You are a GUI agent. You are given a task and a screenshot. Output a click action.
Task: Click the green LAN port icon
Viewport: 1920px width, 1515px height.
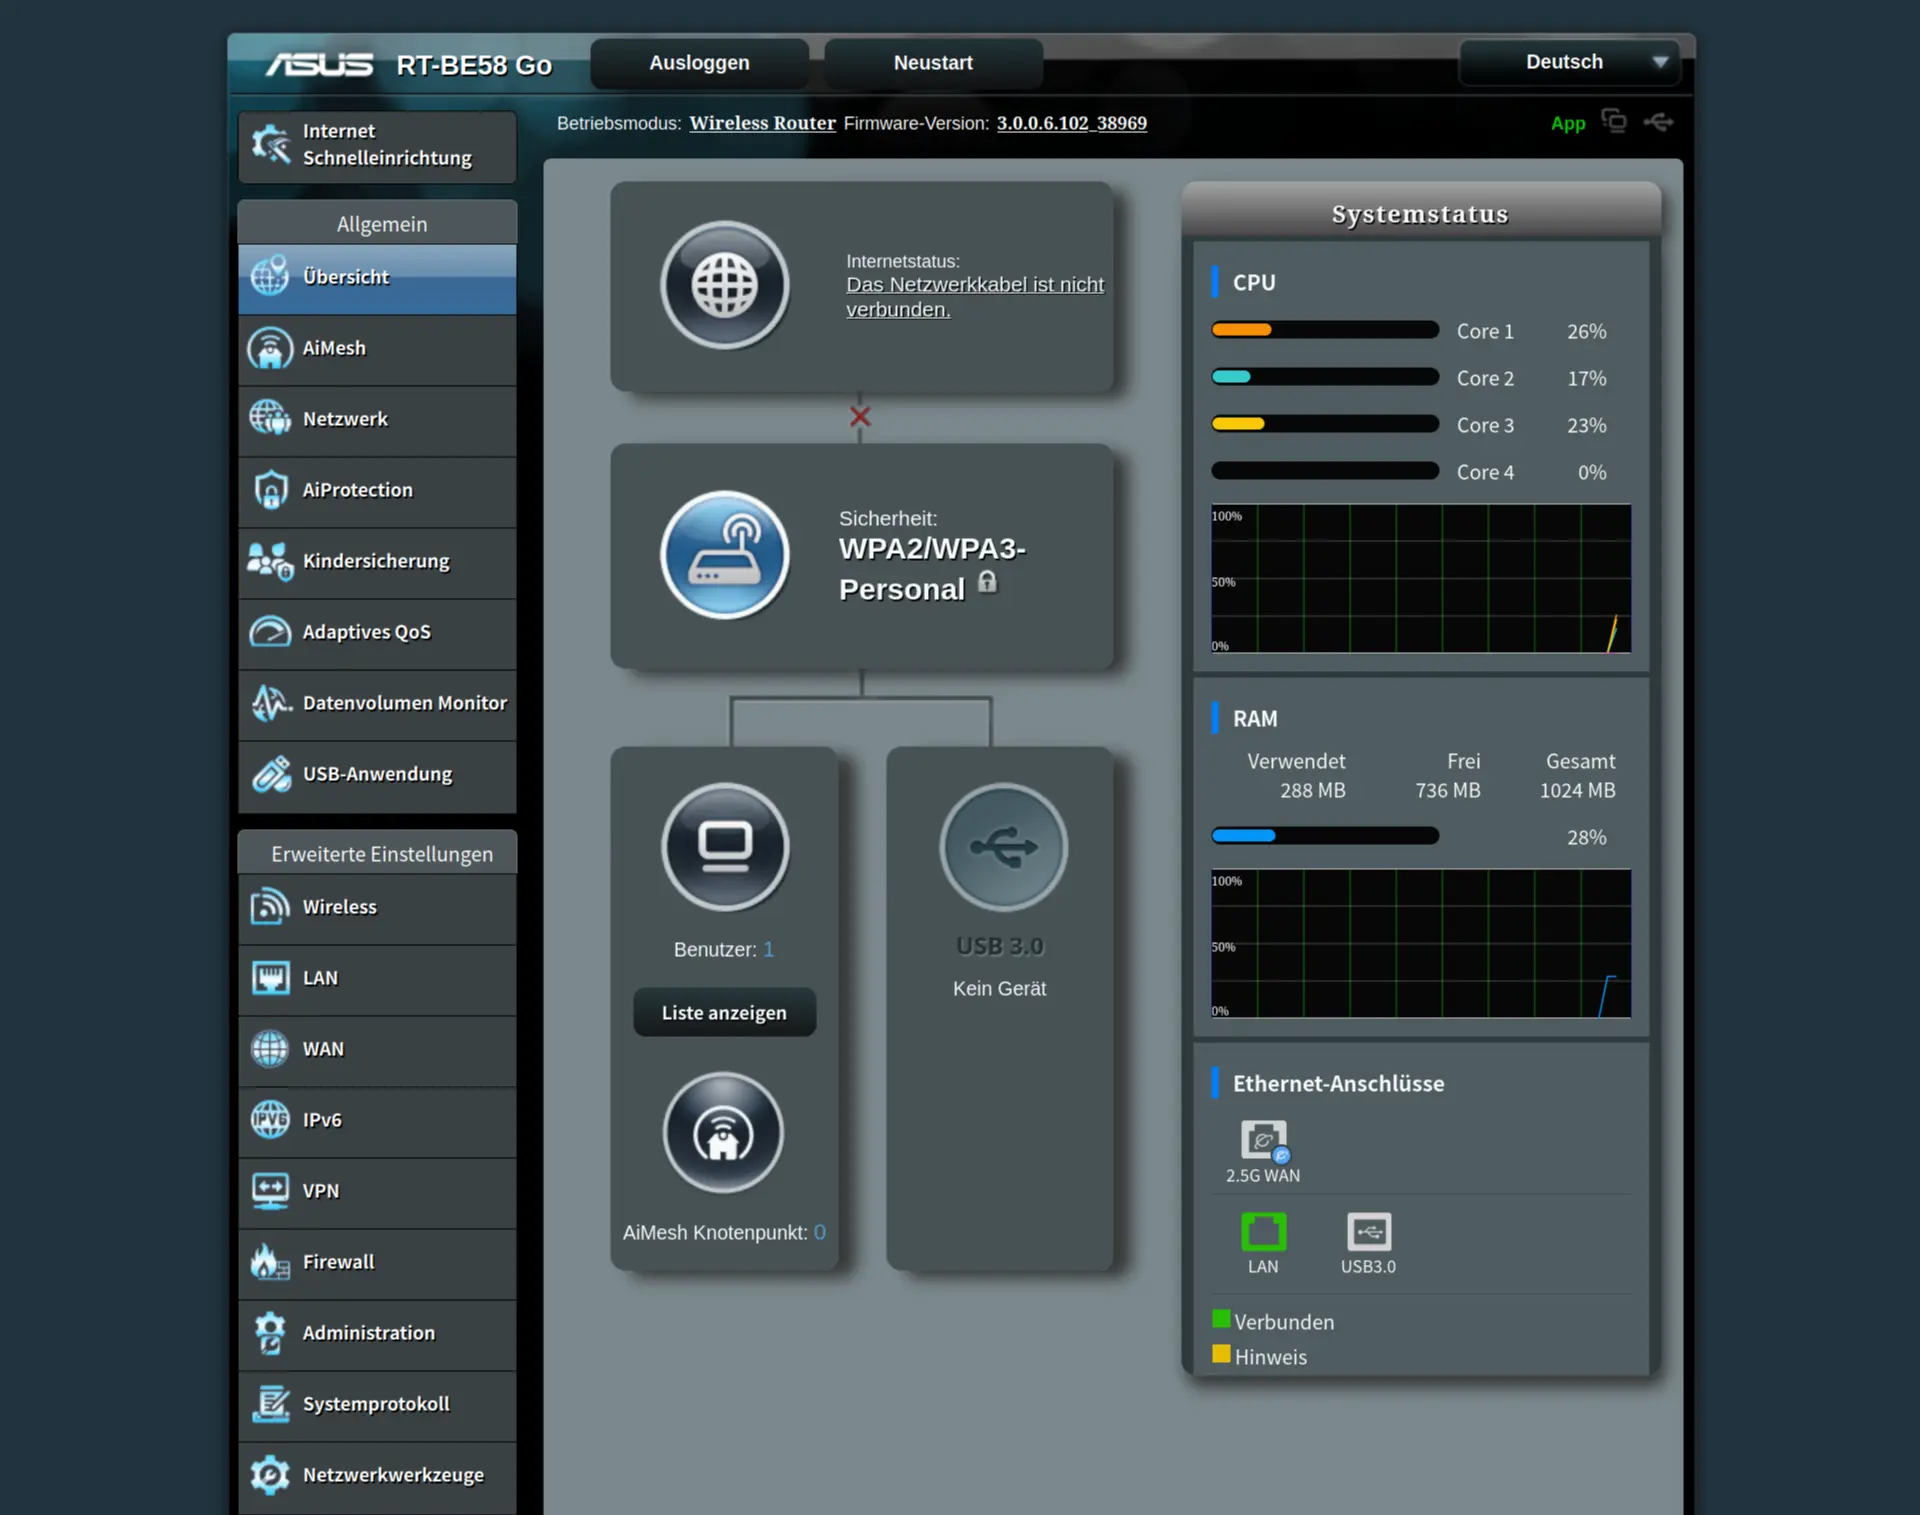click(1263, 1231)
